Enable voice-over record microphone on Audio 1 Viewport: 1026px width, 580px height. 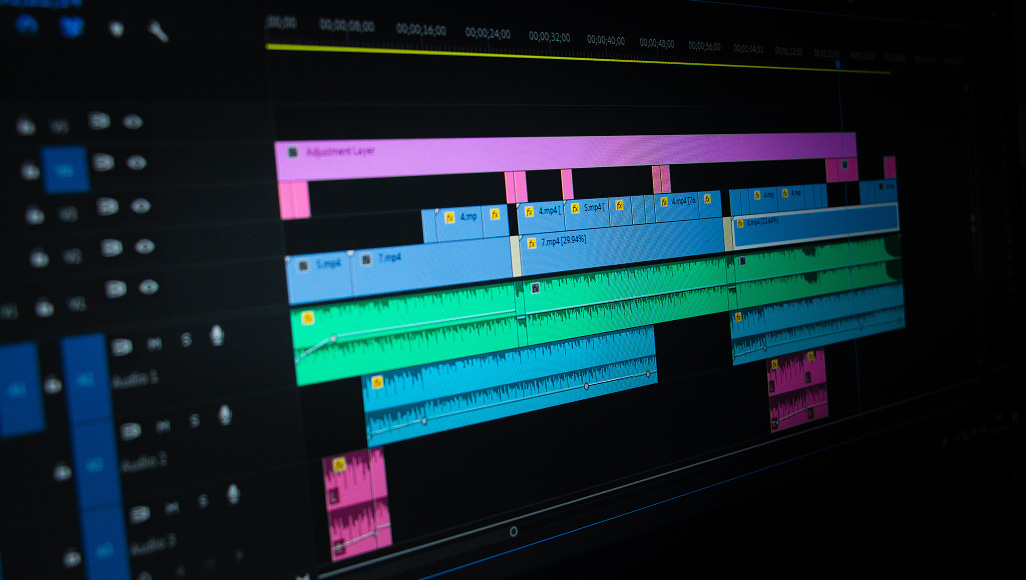click(x=217, y=336)
